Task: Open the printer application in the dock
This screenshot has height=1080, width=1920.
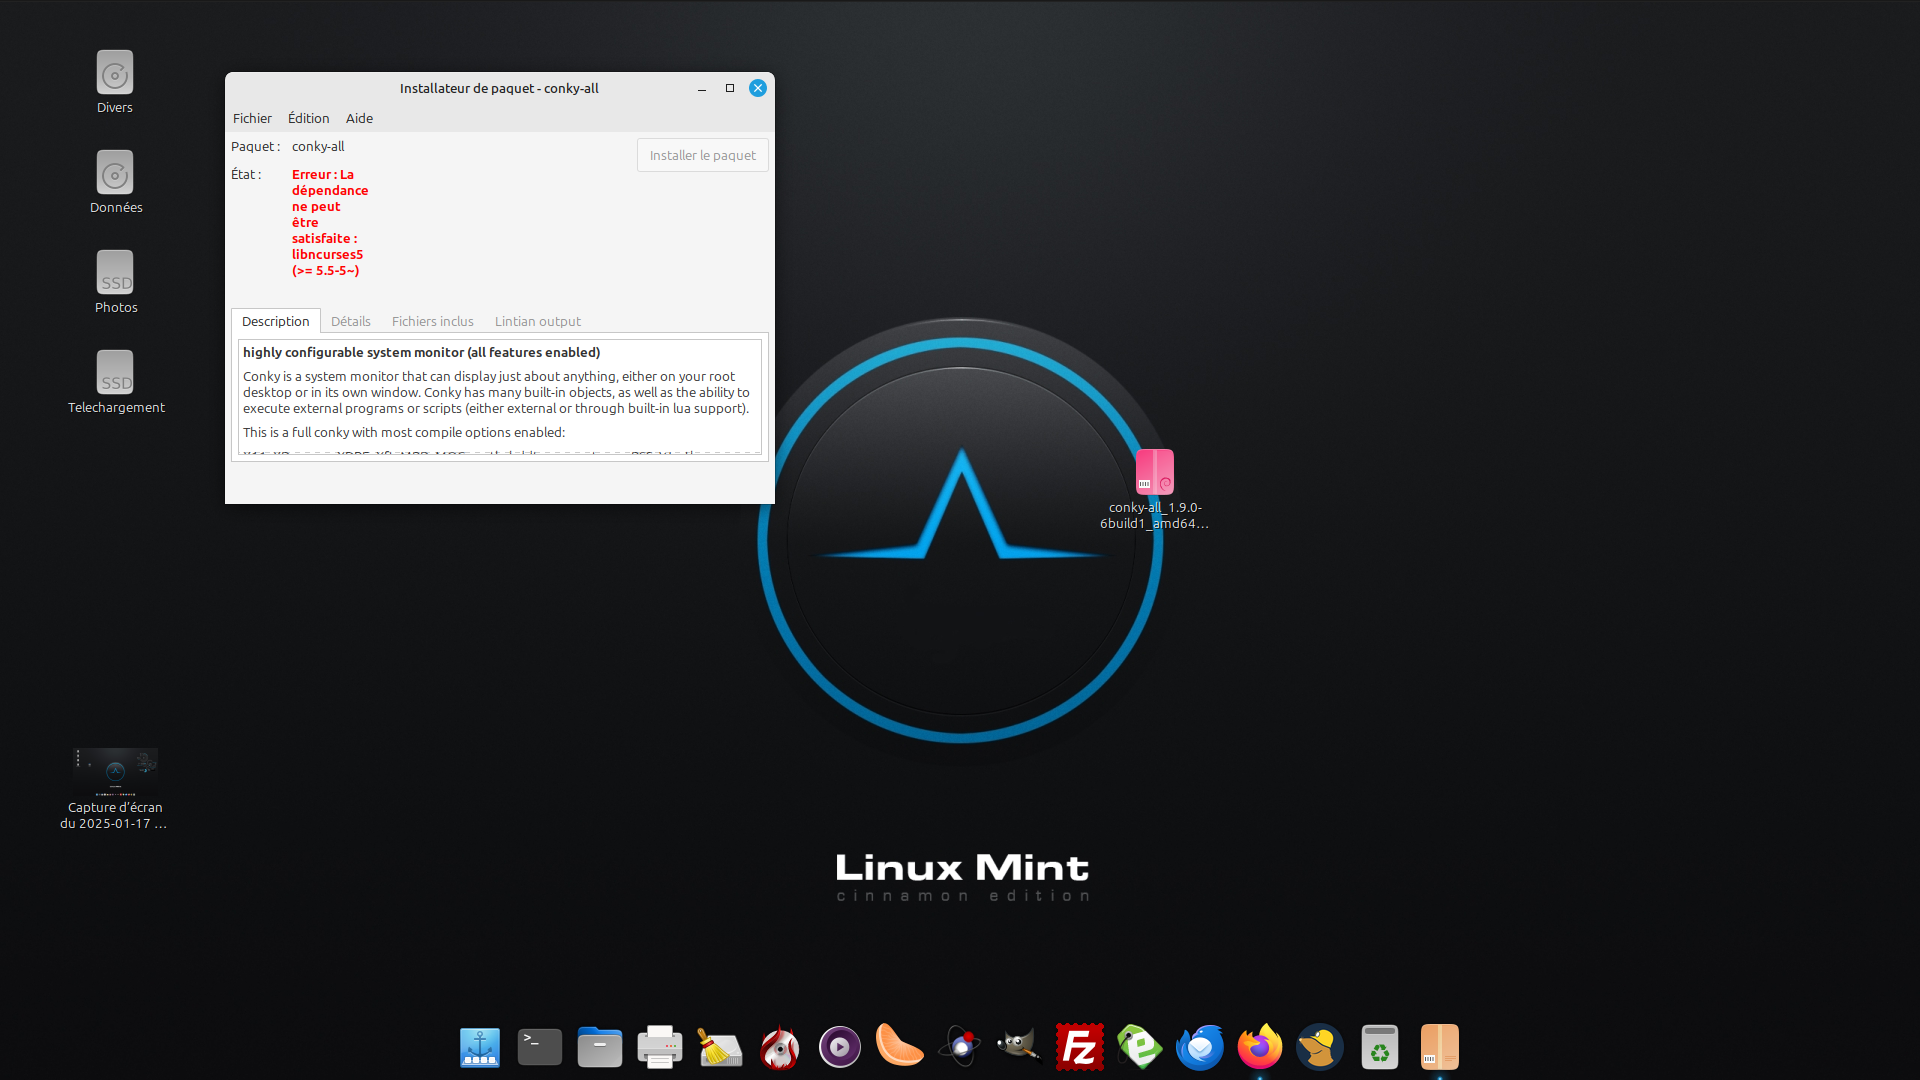Action: (x=660, y=1047)
